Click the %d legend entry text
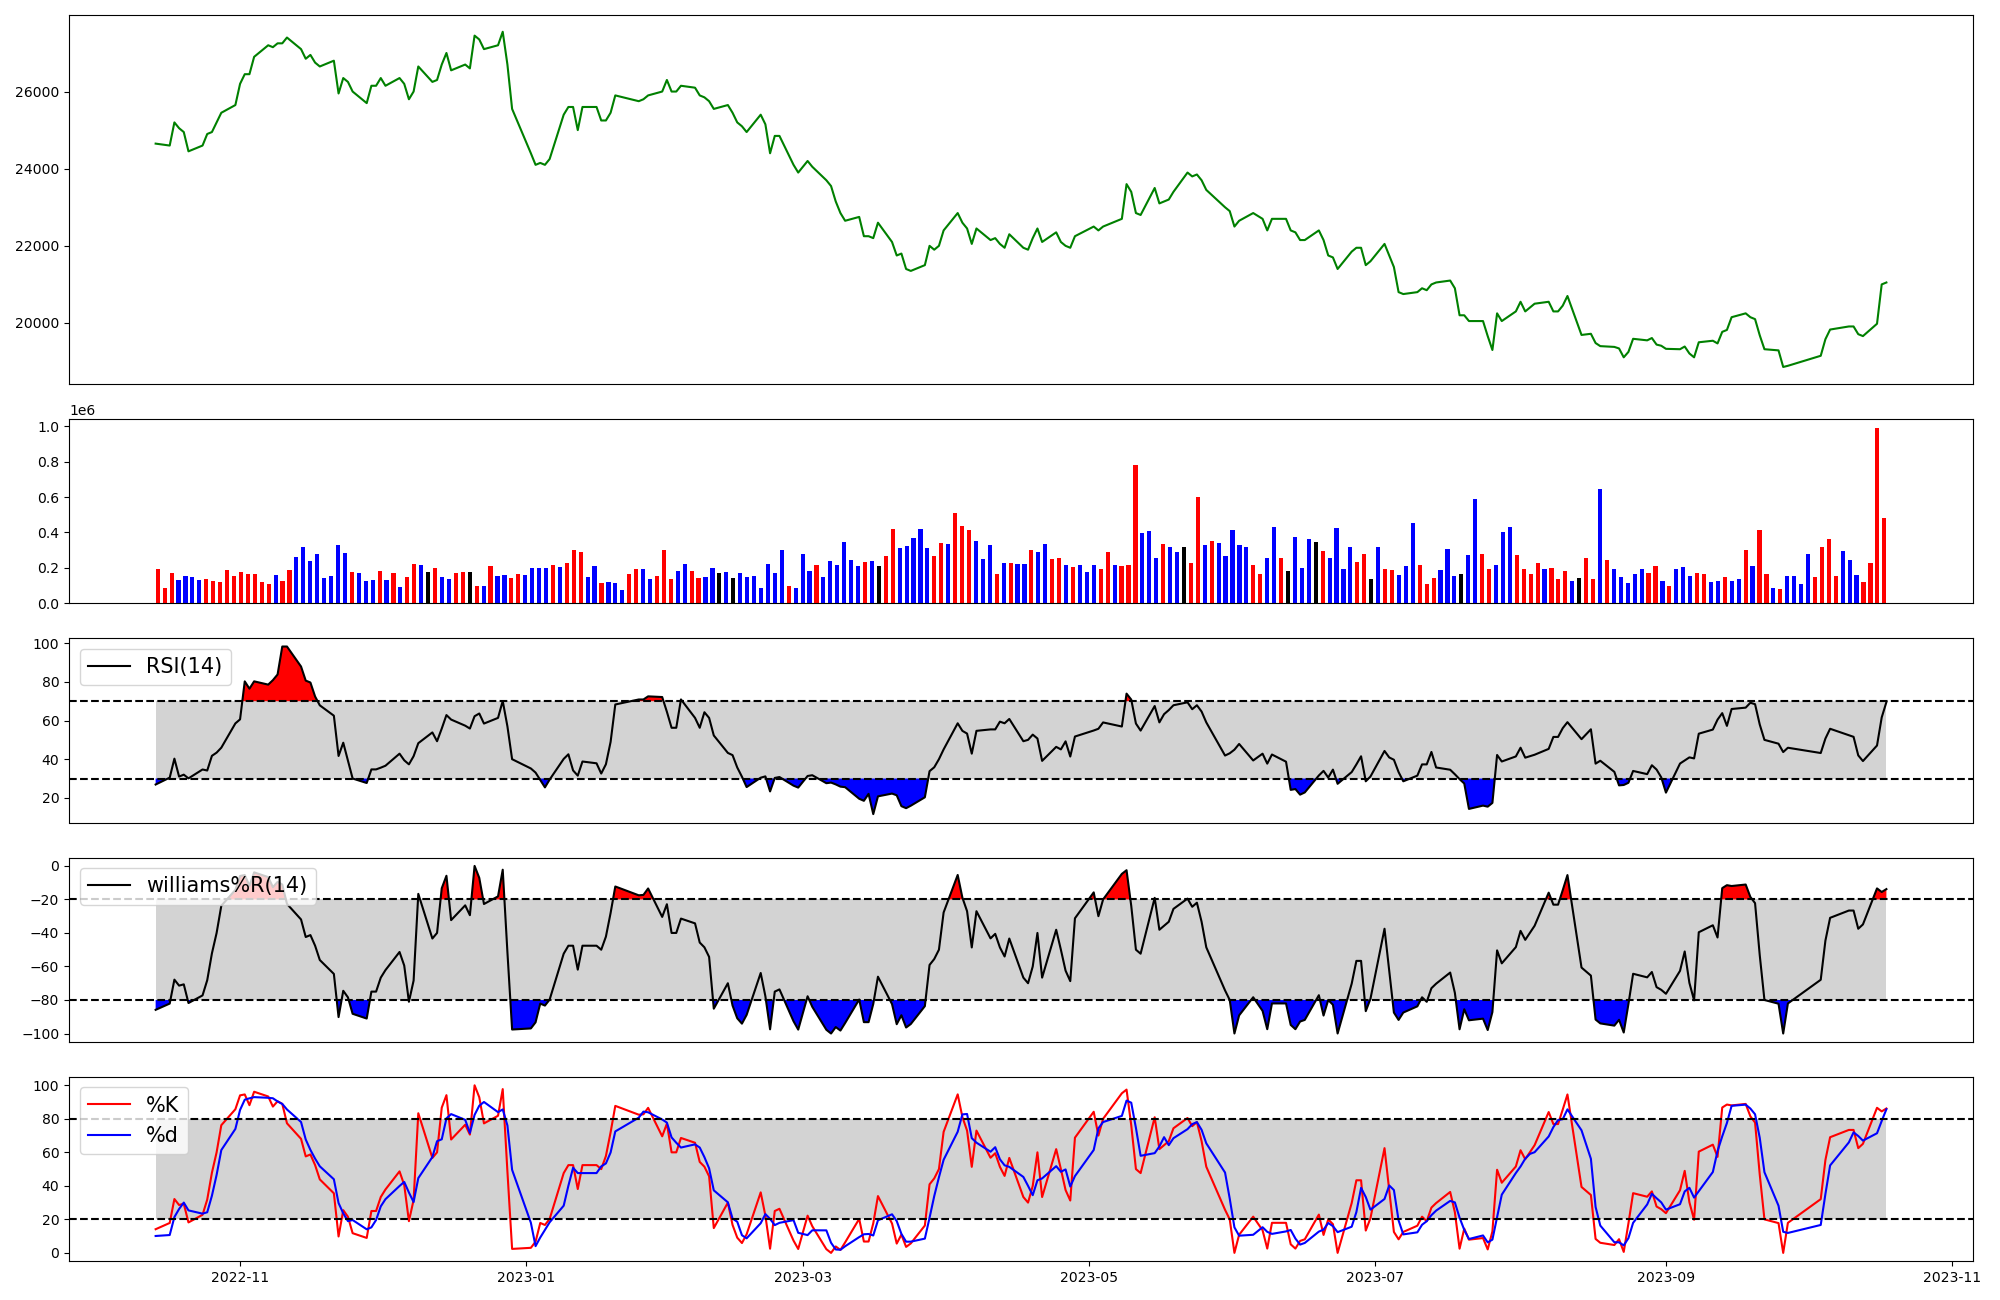Viewport: 2000px width, 1300px height. [x=162, y=1135]
